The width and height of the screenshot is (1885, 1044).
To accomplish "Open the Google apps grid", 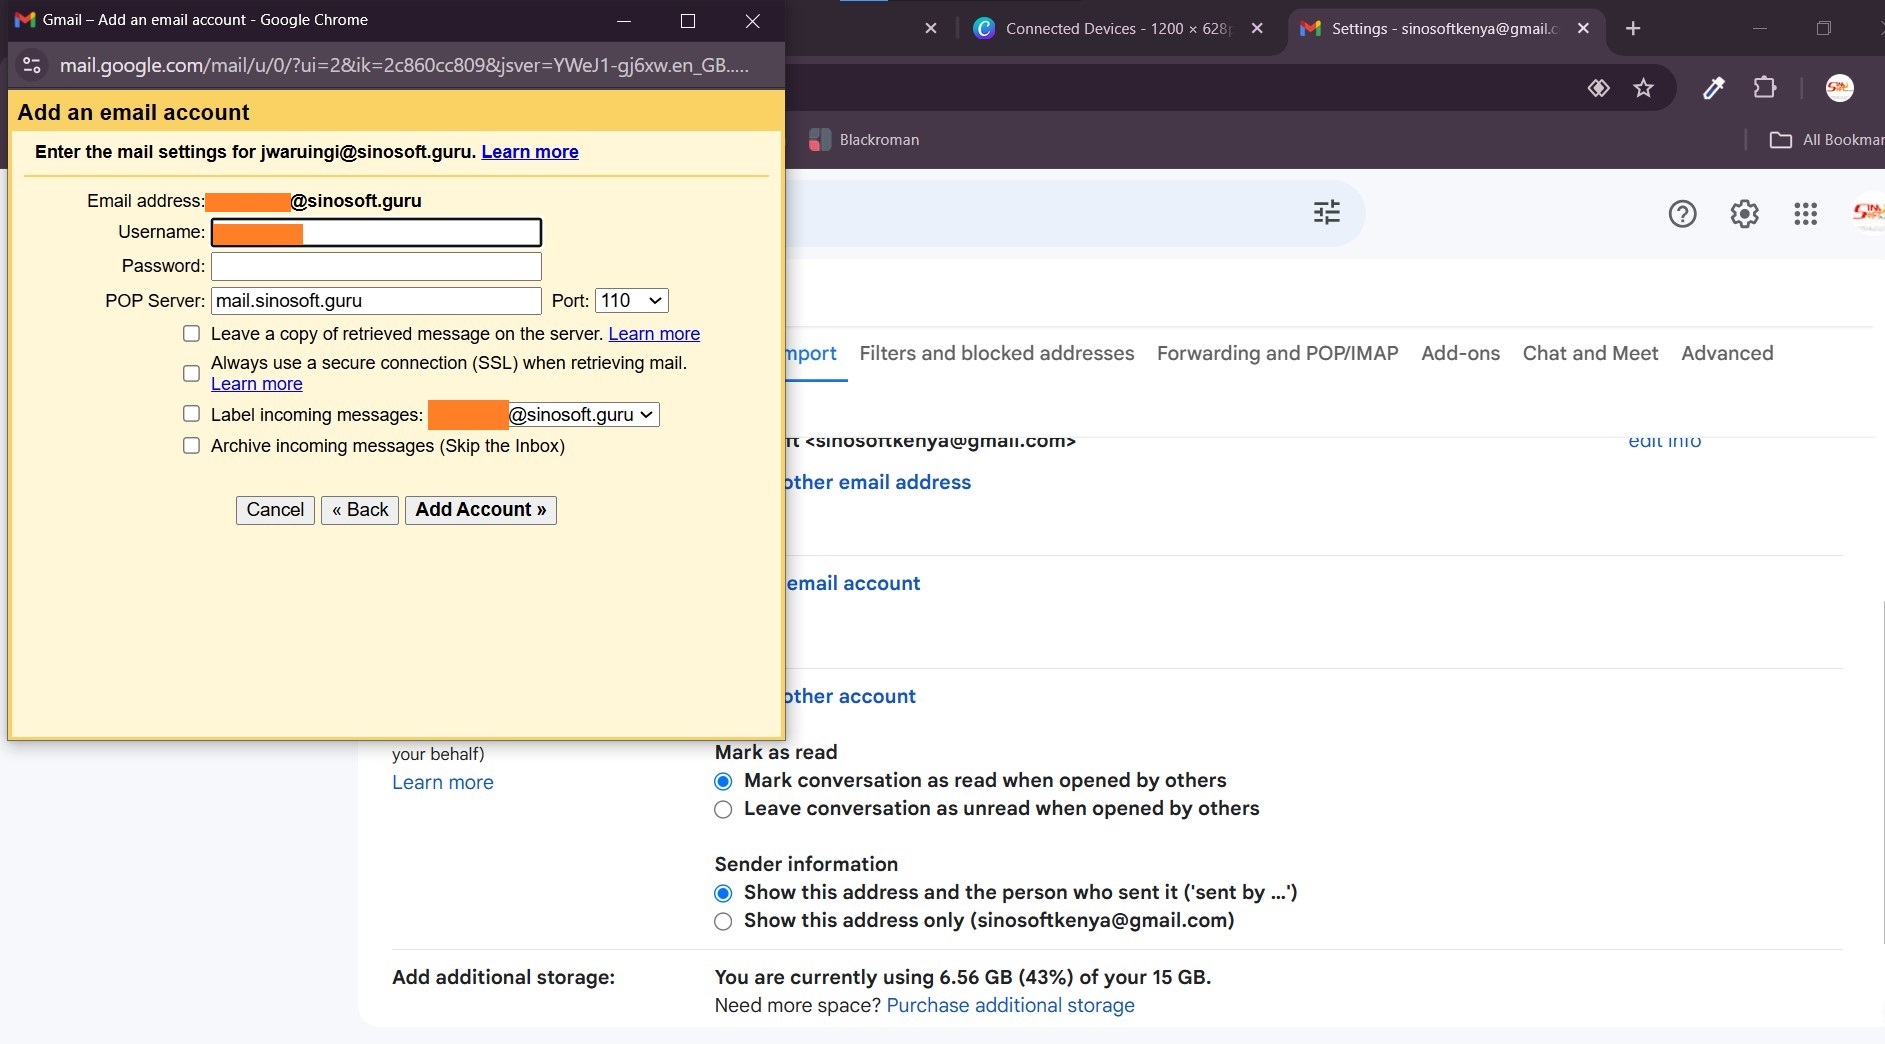I will click(1806, 213).
